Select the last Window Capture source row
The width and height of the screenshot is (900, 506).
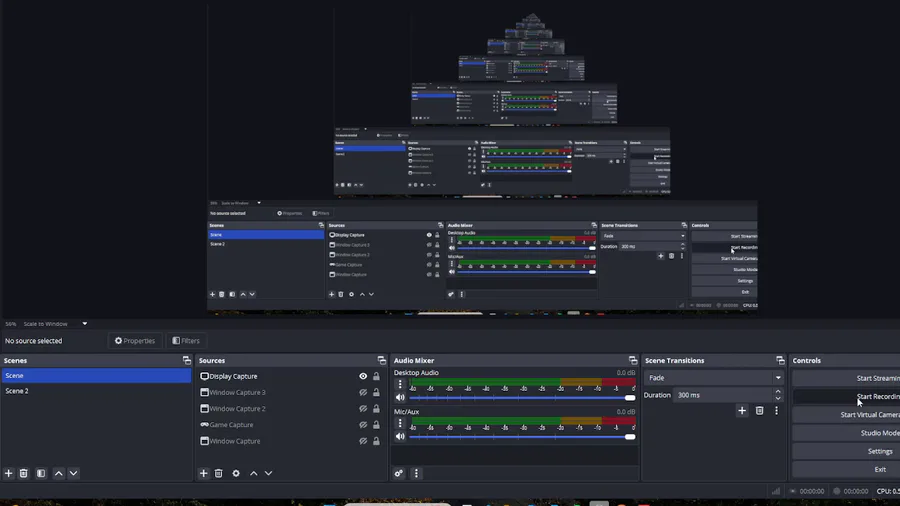[x=290, y=441]
